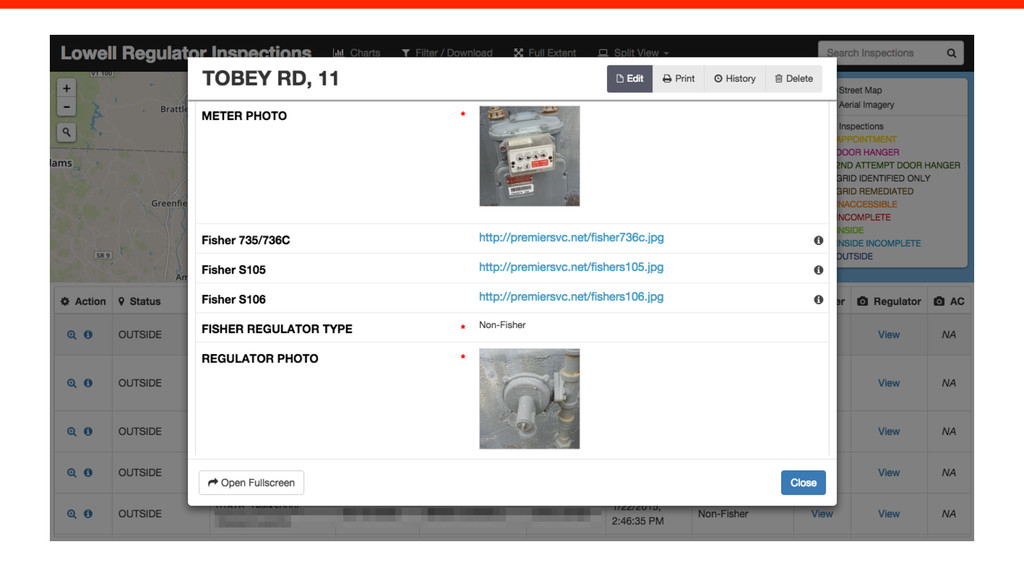Sort by the Regulator column header
Screen dimensions: 1024x576
(x=889, y=301)
